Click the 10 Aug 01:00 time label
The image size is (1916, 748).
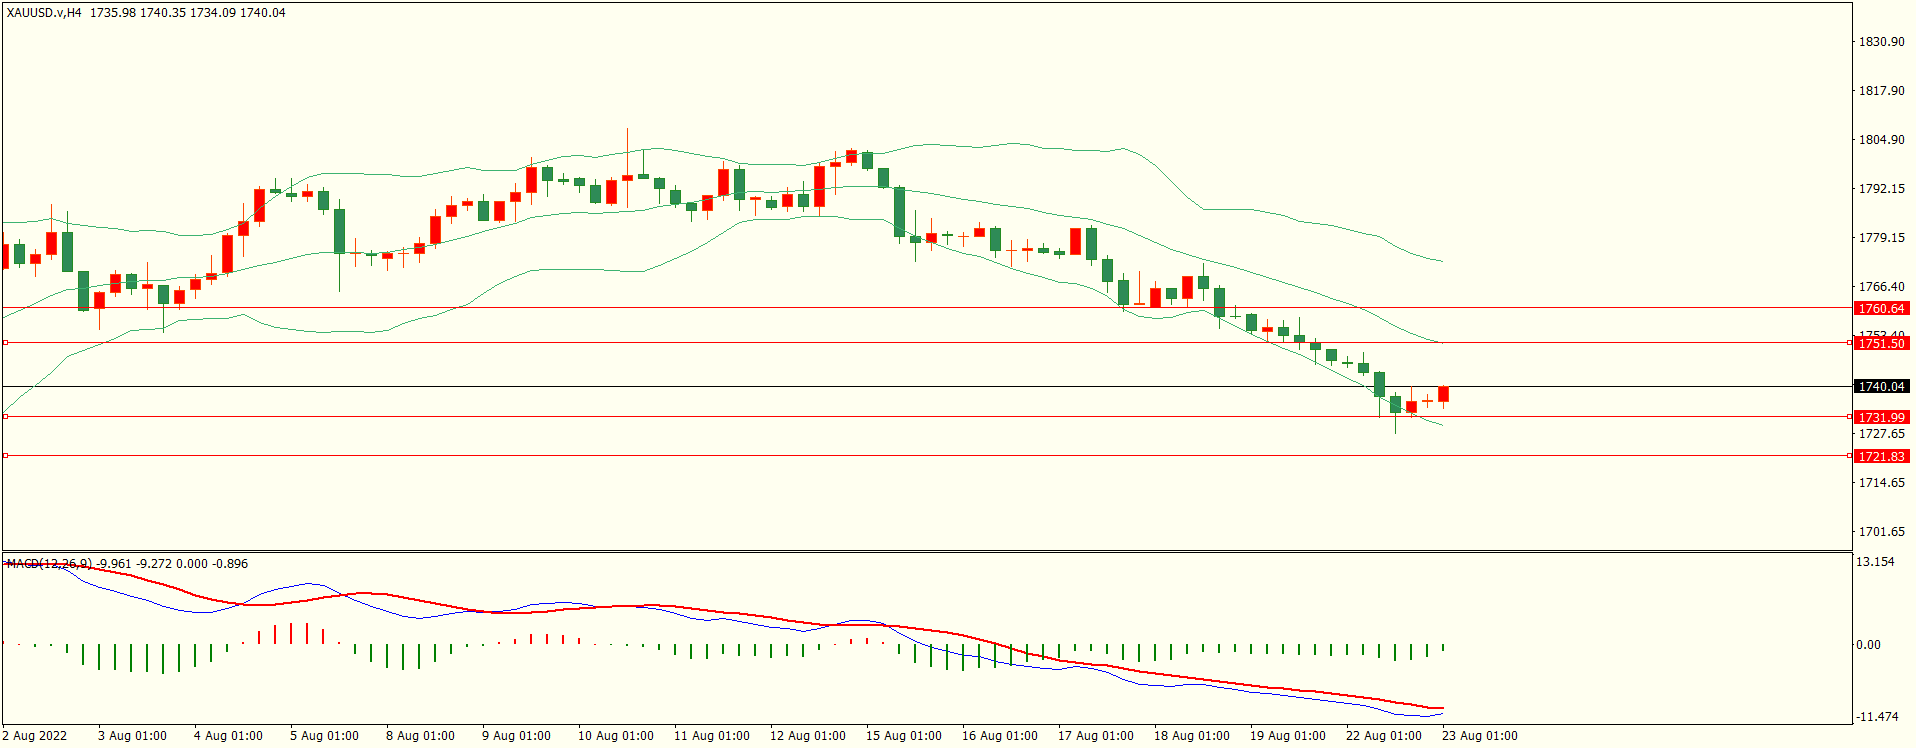616,736
